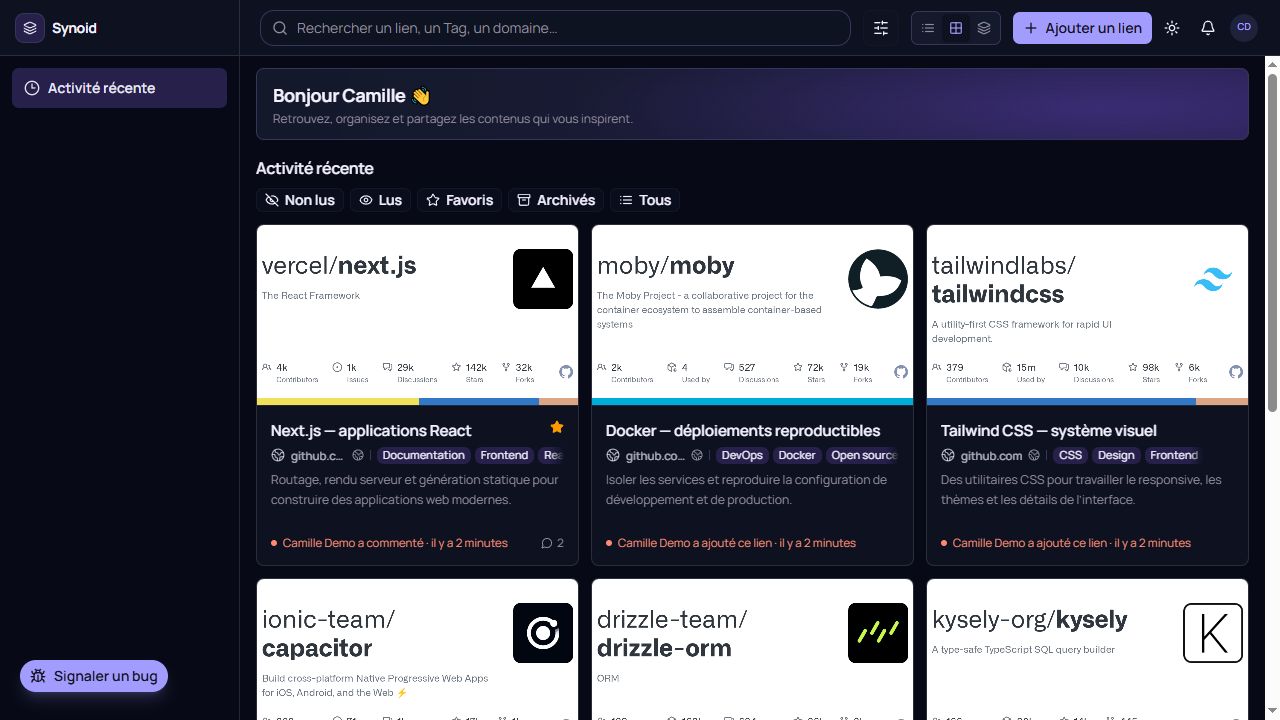Image resolution: width=1280 pixels, height=720 pixels.
Task: Open the CD user avatar menu
Action: pos(1244,28)
